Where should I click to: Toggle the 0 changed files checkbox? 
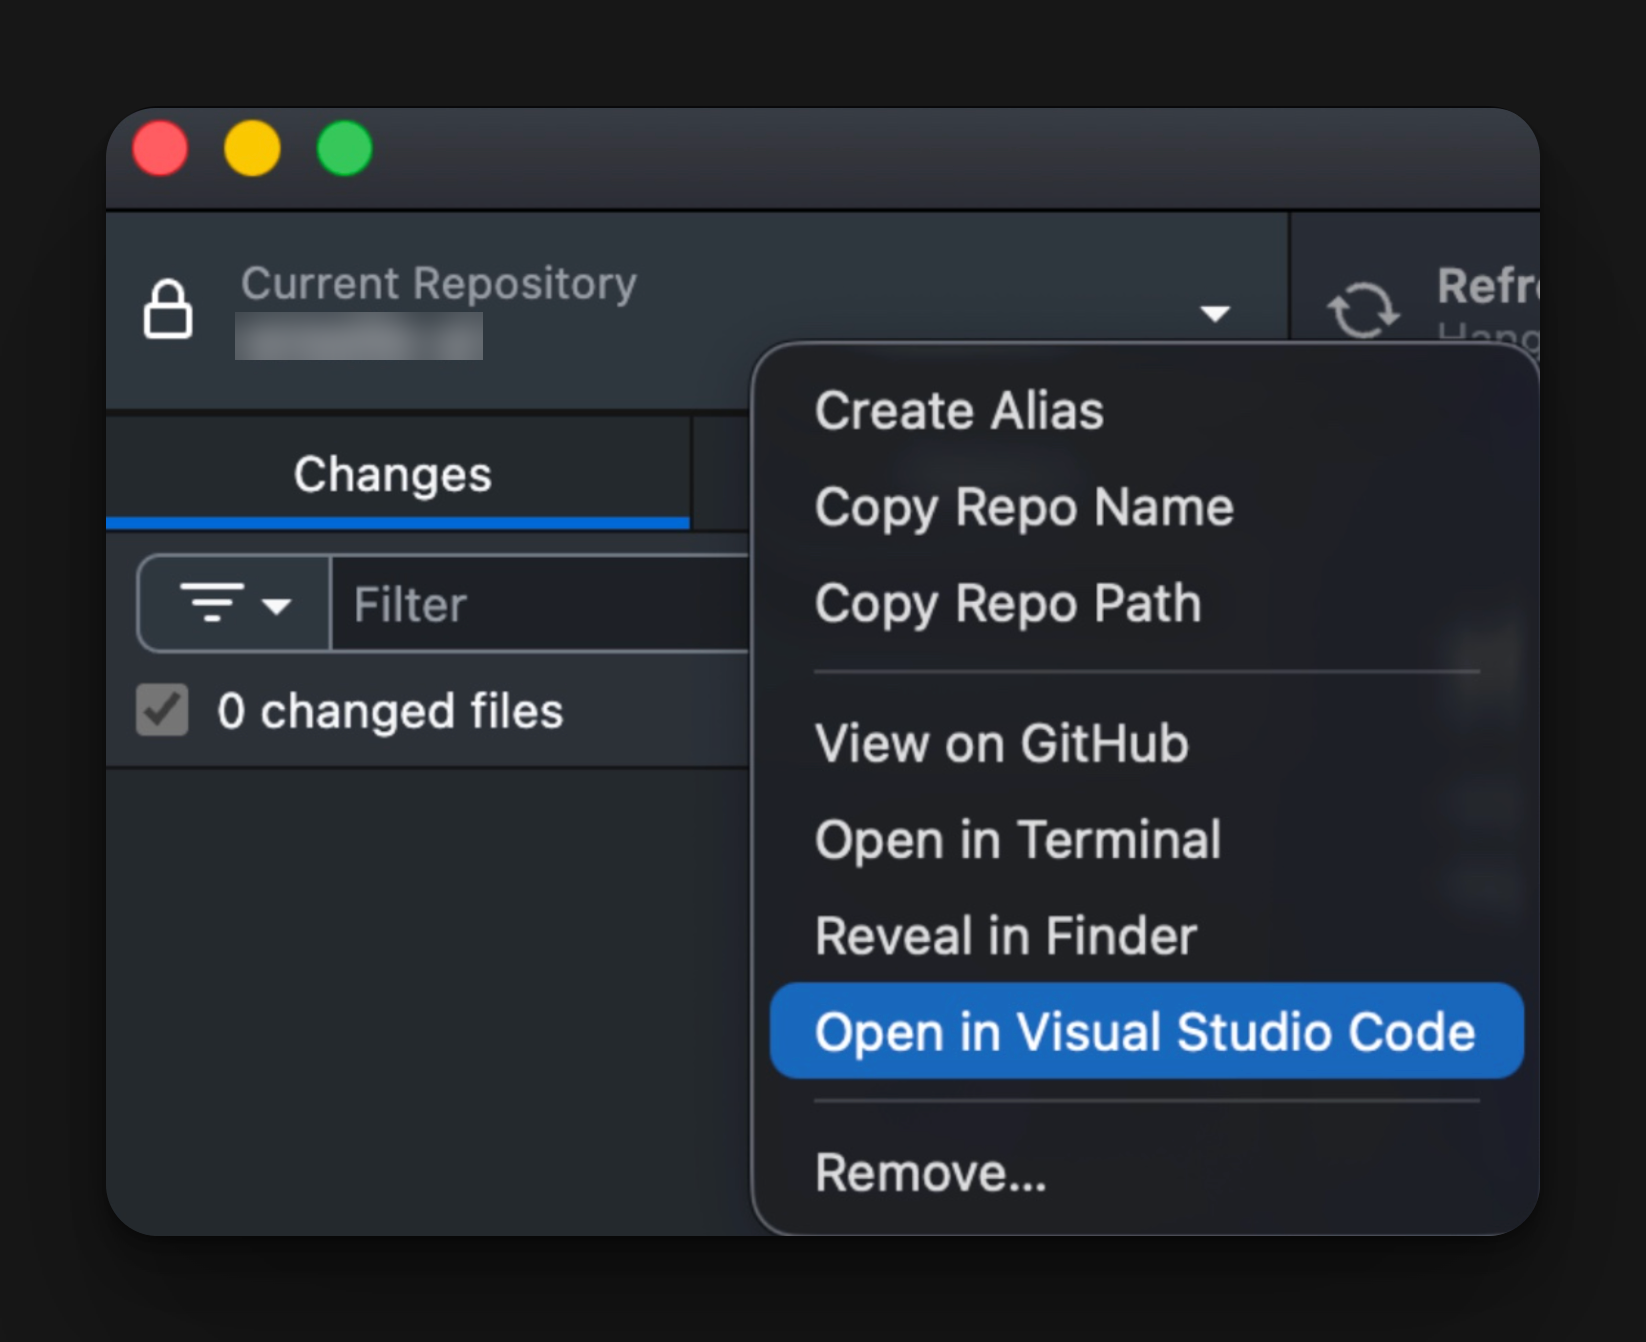162,710
